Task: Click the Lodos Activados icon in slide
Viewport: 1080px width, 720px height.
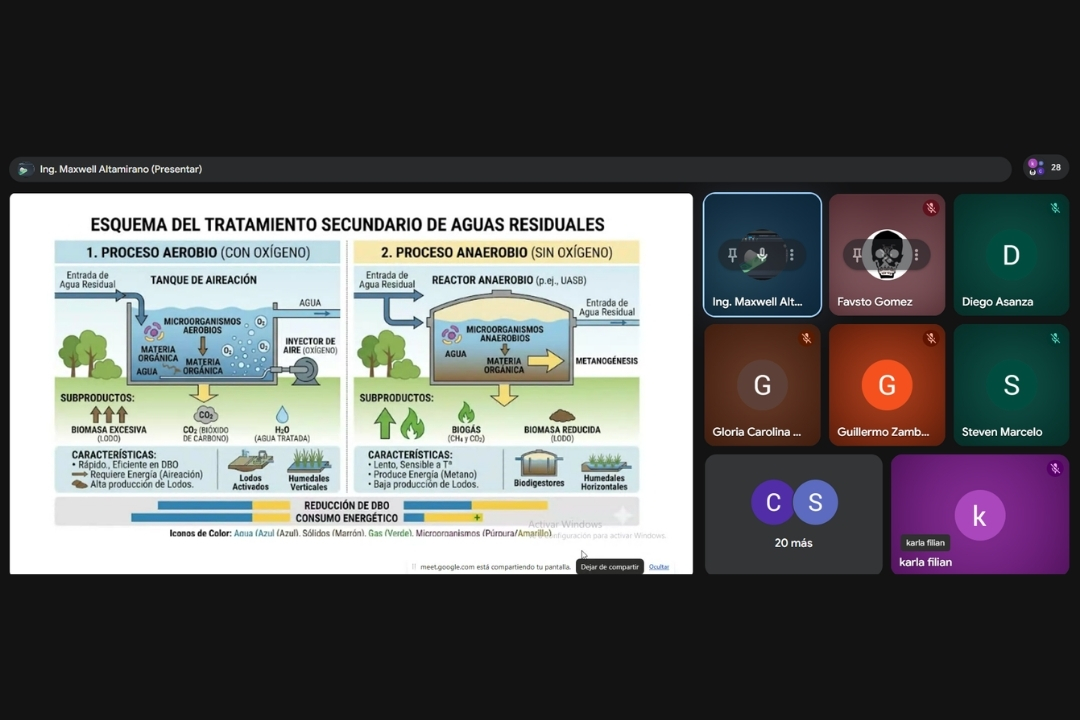Action: (251, 461)
